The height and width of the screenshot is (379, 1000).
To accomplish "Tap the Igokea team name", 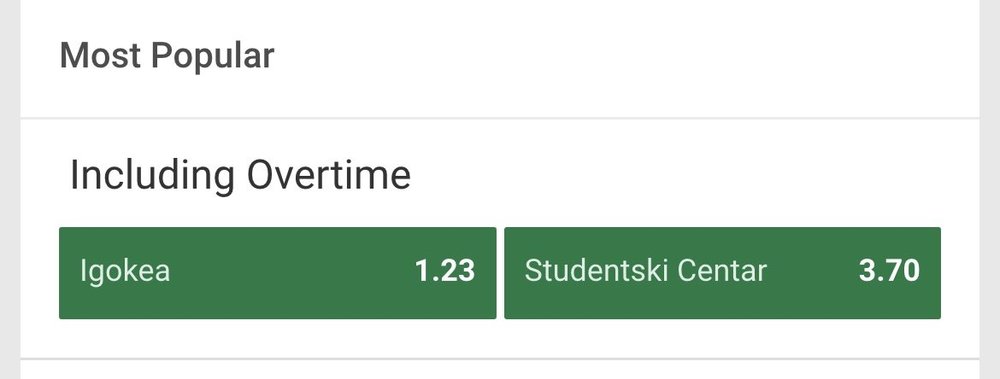I will [x=125, y=271].
